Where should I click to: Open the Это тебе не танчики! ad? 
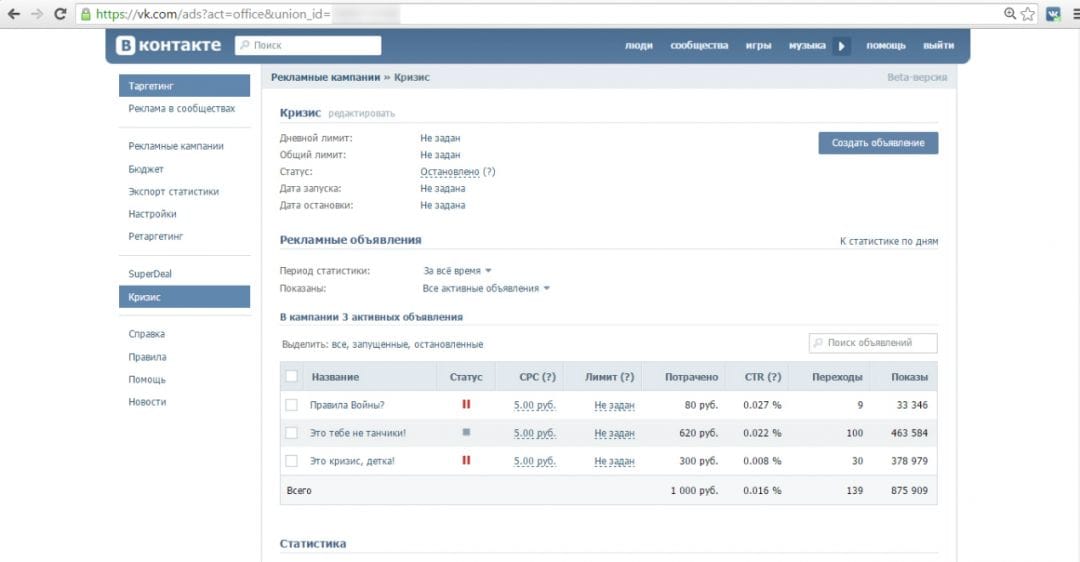[357, 433]
